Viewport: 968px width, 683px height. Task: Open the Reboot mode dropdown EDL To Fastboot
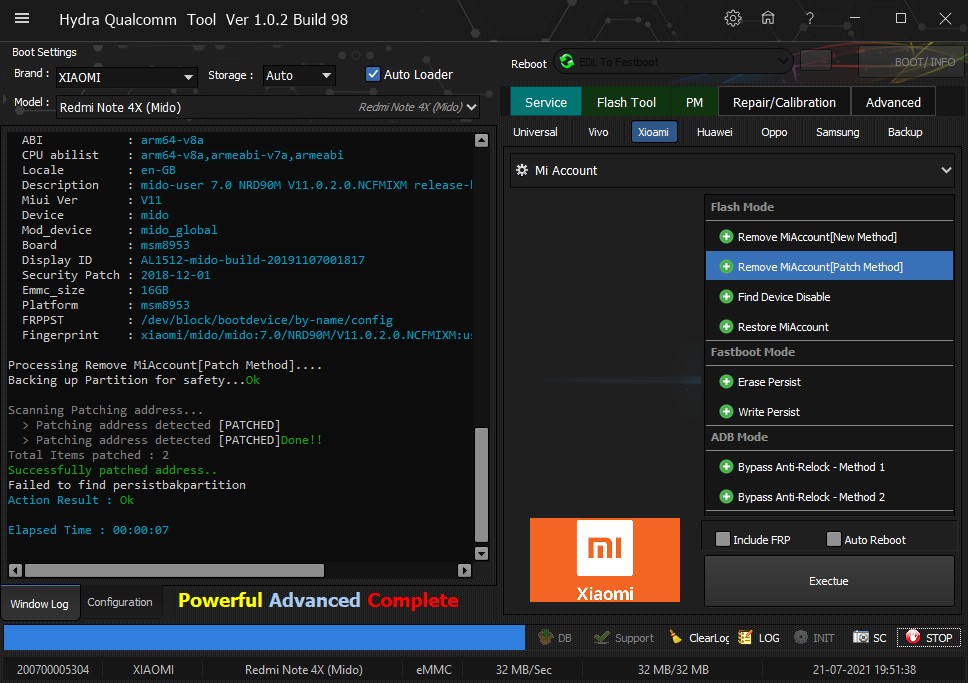coord(673,62)
